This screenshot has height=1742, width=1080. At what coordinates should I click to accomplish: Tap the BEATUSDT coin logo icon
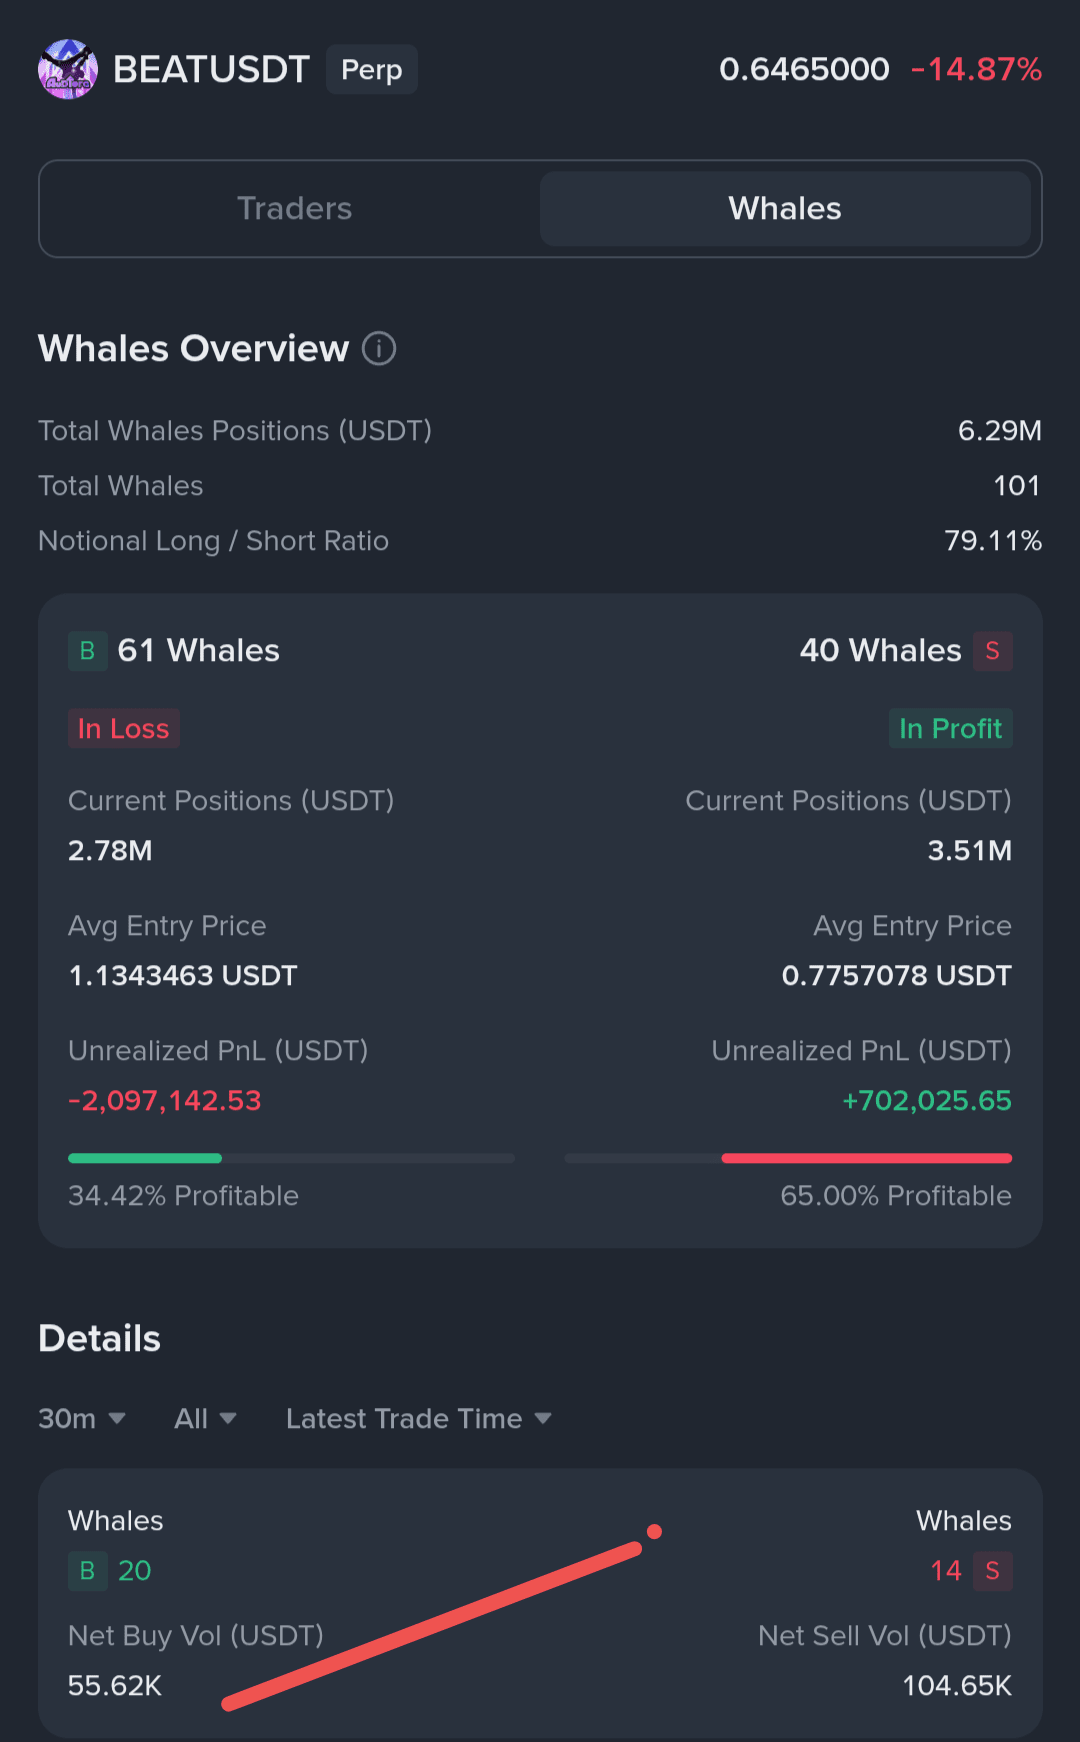(68, 69)
